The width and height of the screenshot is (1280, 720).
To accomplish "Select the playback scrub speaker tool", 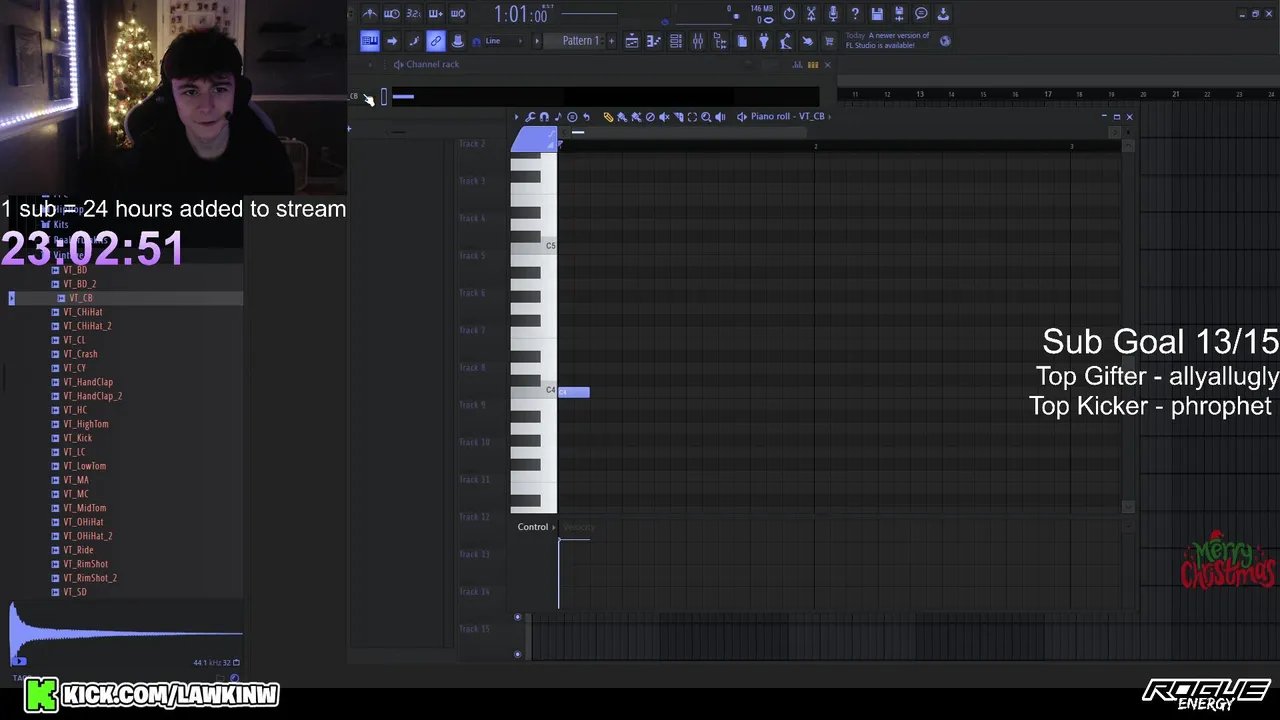I will point(720,117).
